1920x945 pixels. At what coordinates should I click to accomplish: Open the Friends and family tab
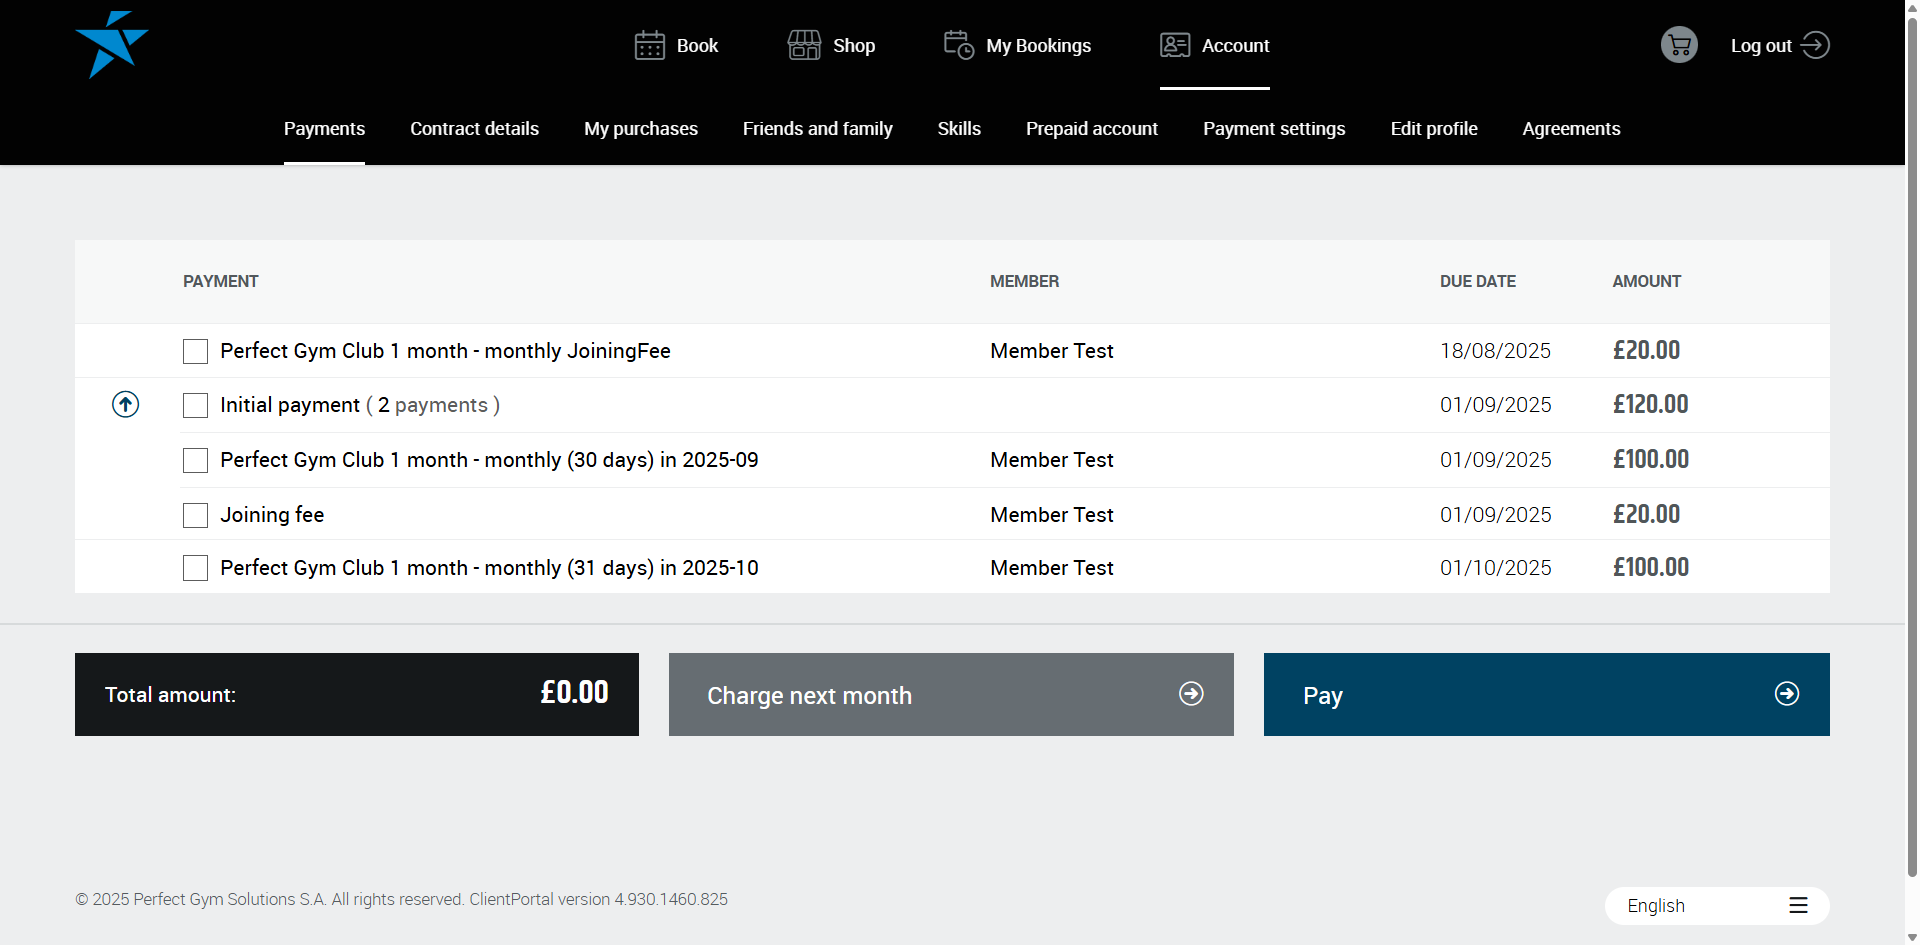817,129
